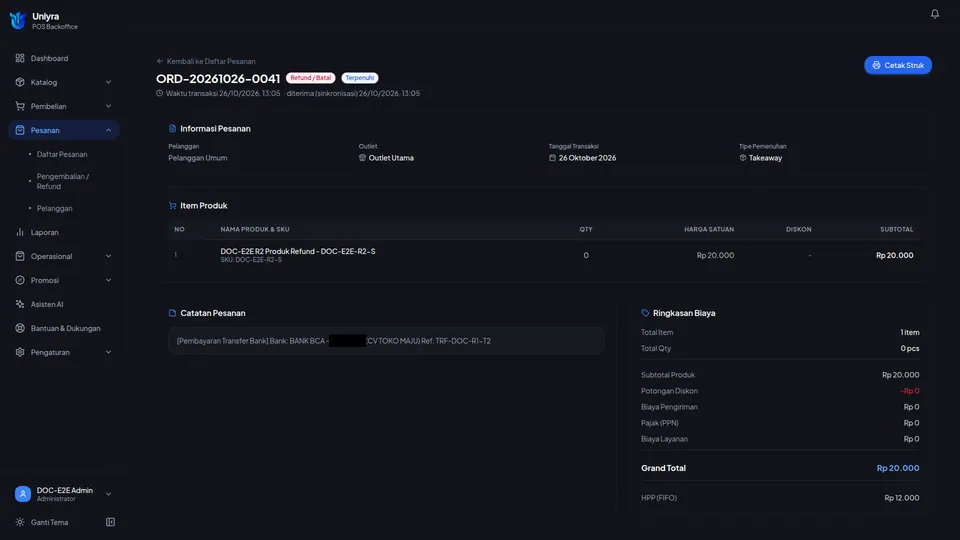Expand the Pembelian menu chevron
Viewport: 960px width, 540px height.
pos(108,106)
